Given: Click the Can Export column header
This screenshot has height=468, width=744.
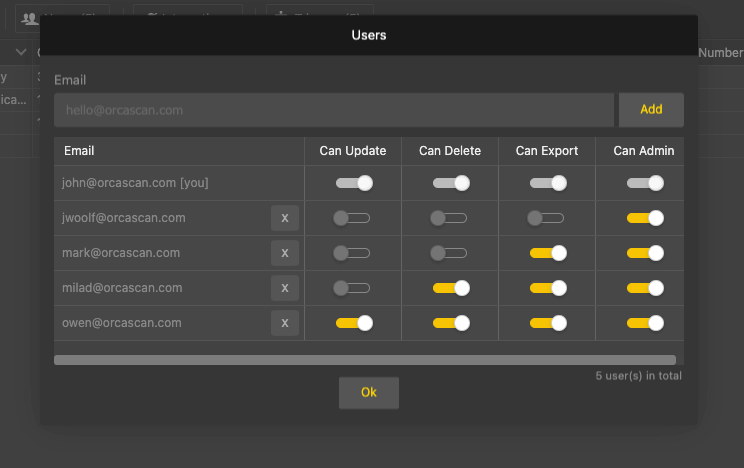Looking at the screenshot, I should [547, 151].
